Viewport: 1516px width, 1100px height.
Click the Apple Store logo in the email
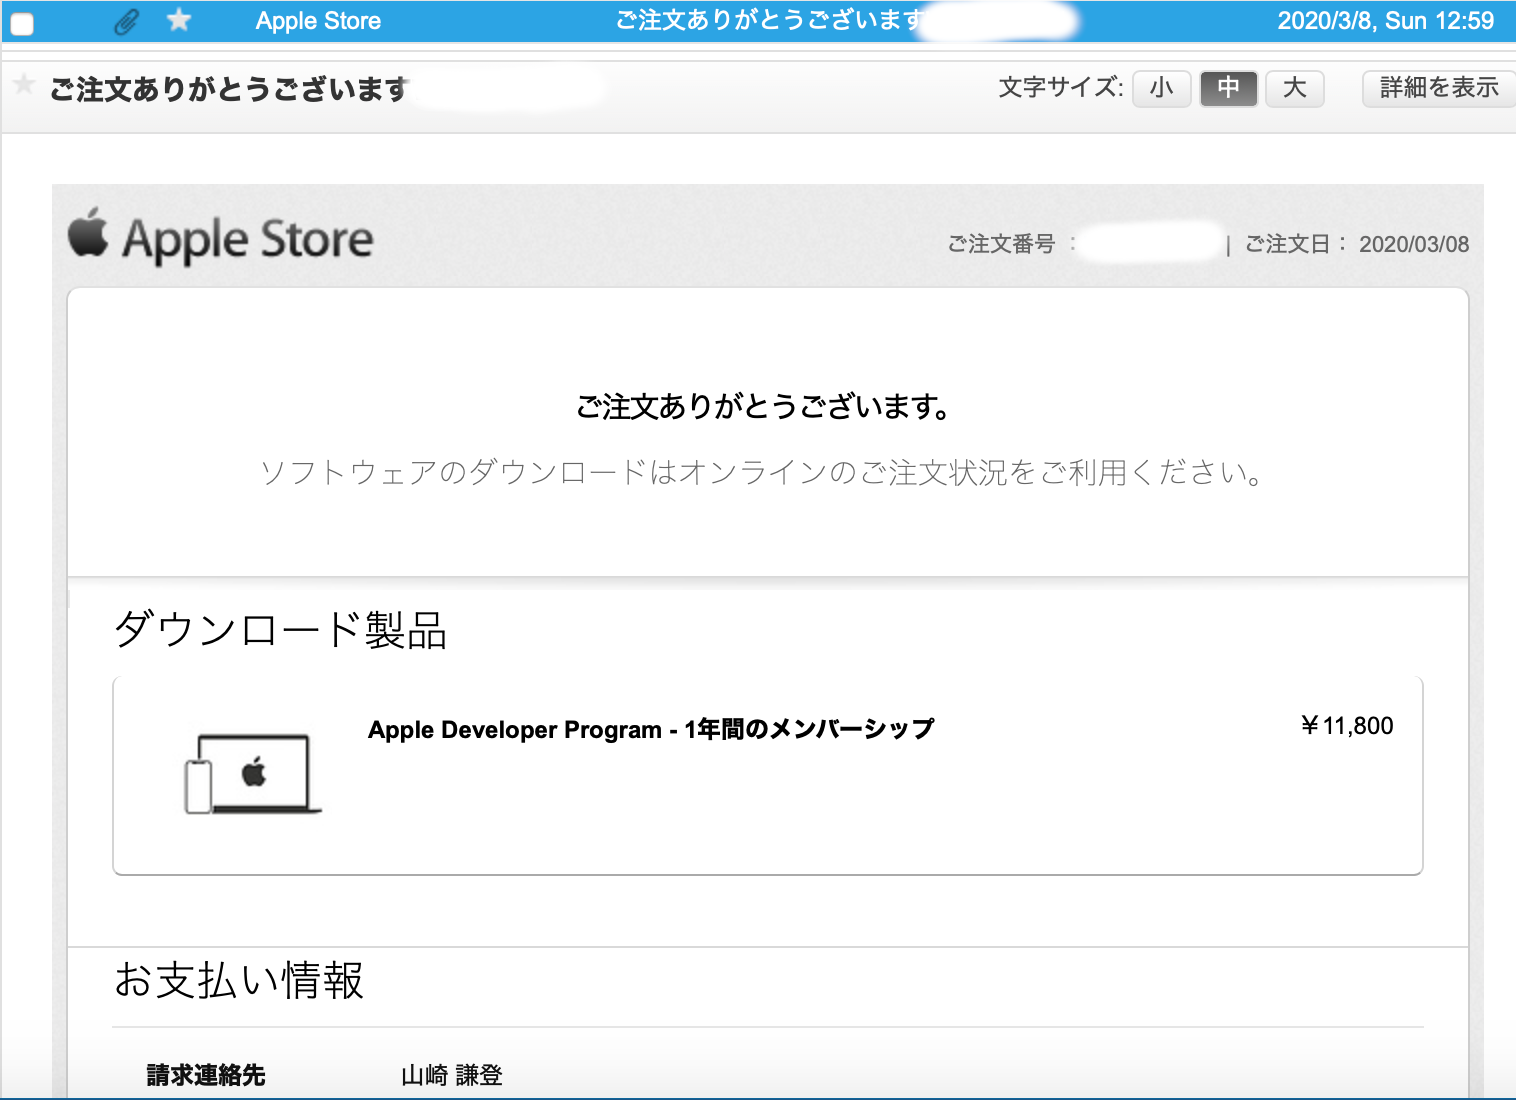pos(221,238)
